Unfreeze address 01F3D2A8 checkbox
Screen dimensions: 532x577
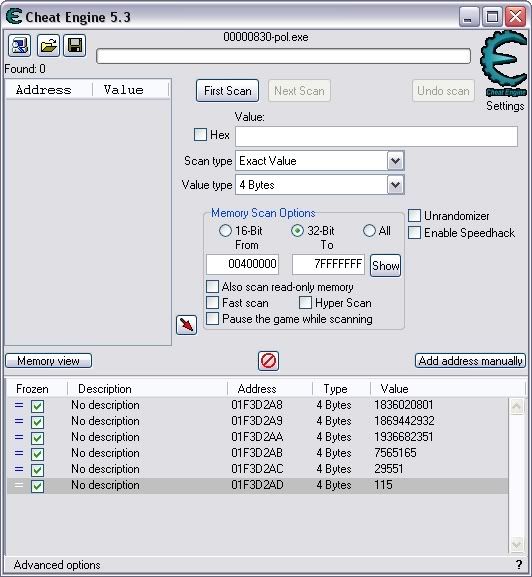(x=37, y=406)
